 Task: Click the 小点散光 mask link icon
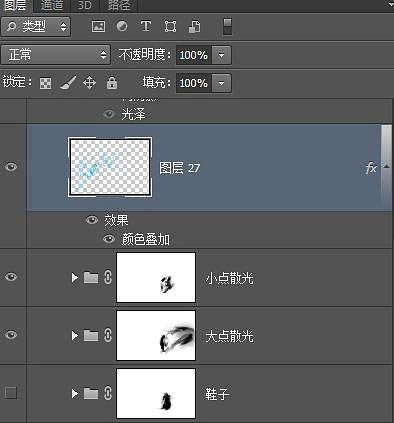108,277
